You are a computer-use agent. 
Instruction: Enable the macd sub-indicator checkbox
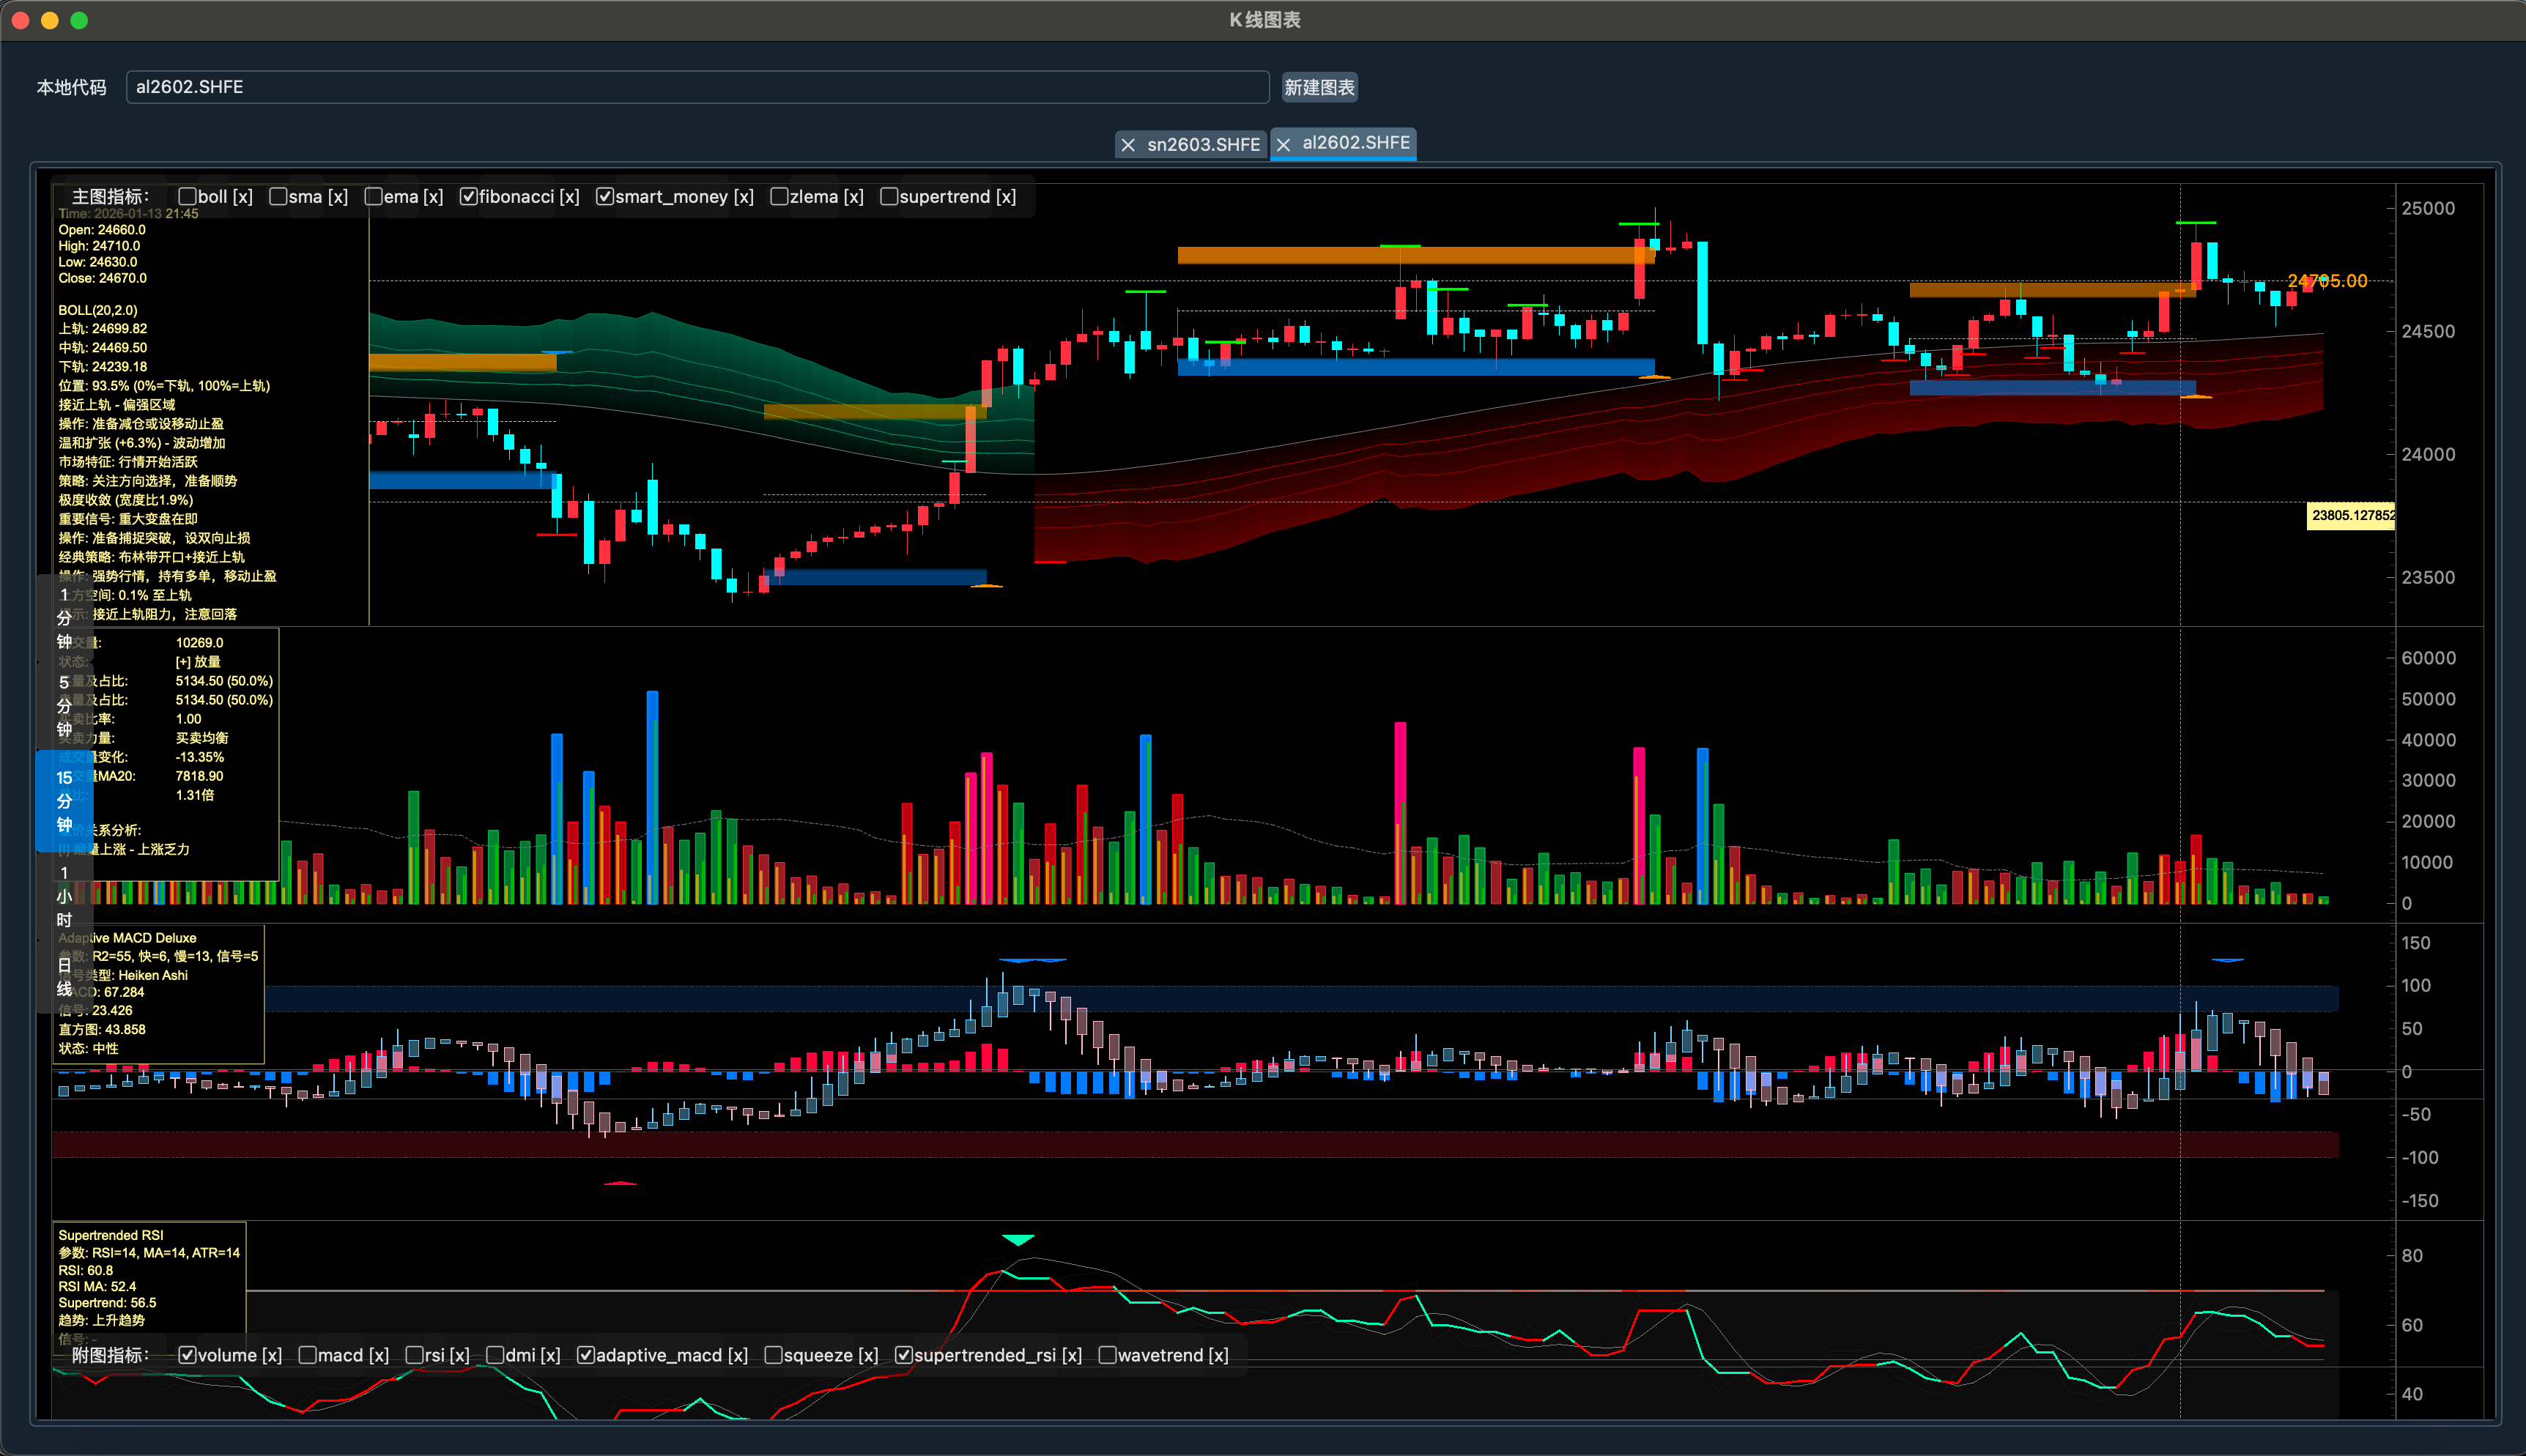(x=308, y=1355)
